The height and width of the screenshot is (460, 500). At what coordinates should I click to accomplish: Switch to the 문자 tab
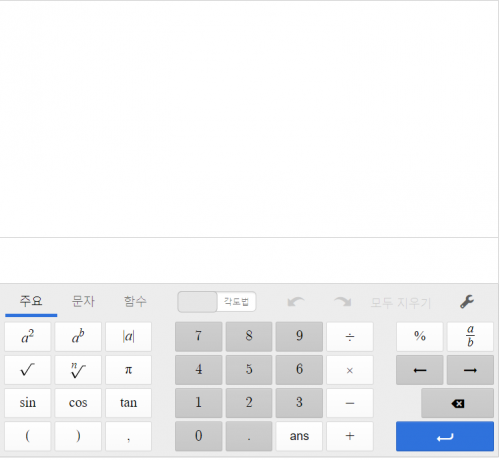[x=83, y=301]
